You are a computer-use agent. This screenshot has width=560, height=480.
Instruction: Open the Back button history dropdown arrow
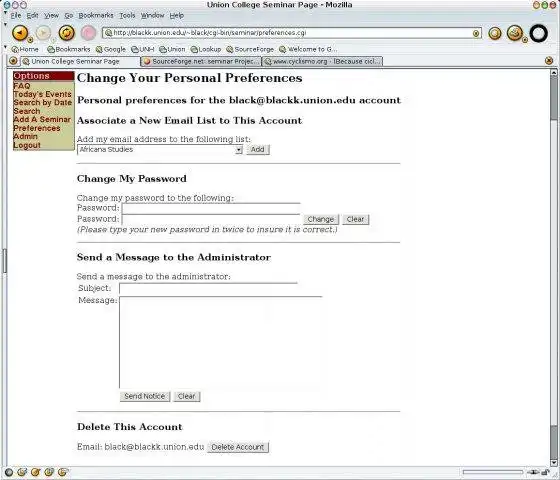pyautogui.click(x=30, y=40)
